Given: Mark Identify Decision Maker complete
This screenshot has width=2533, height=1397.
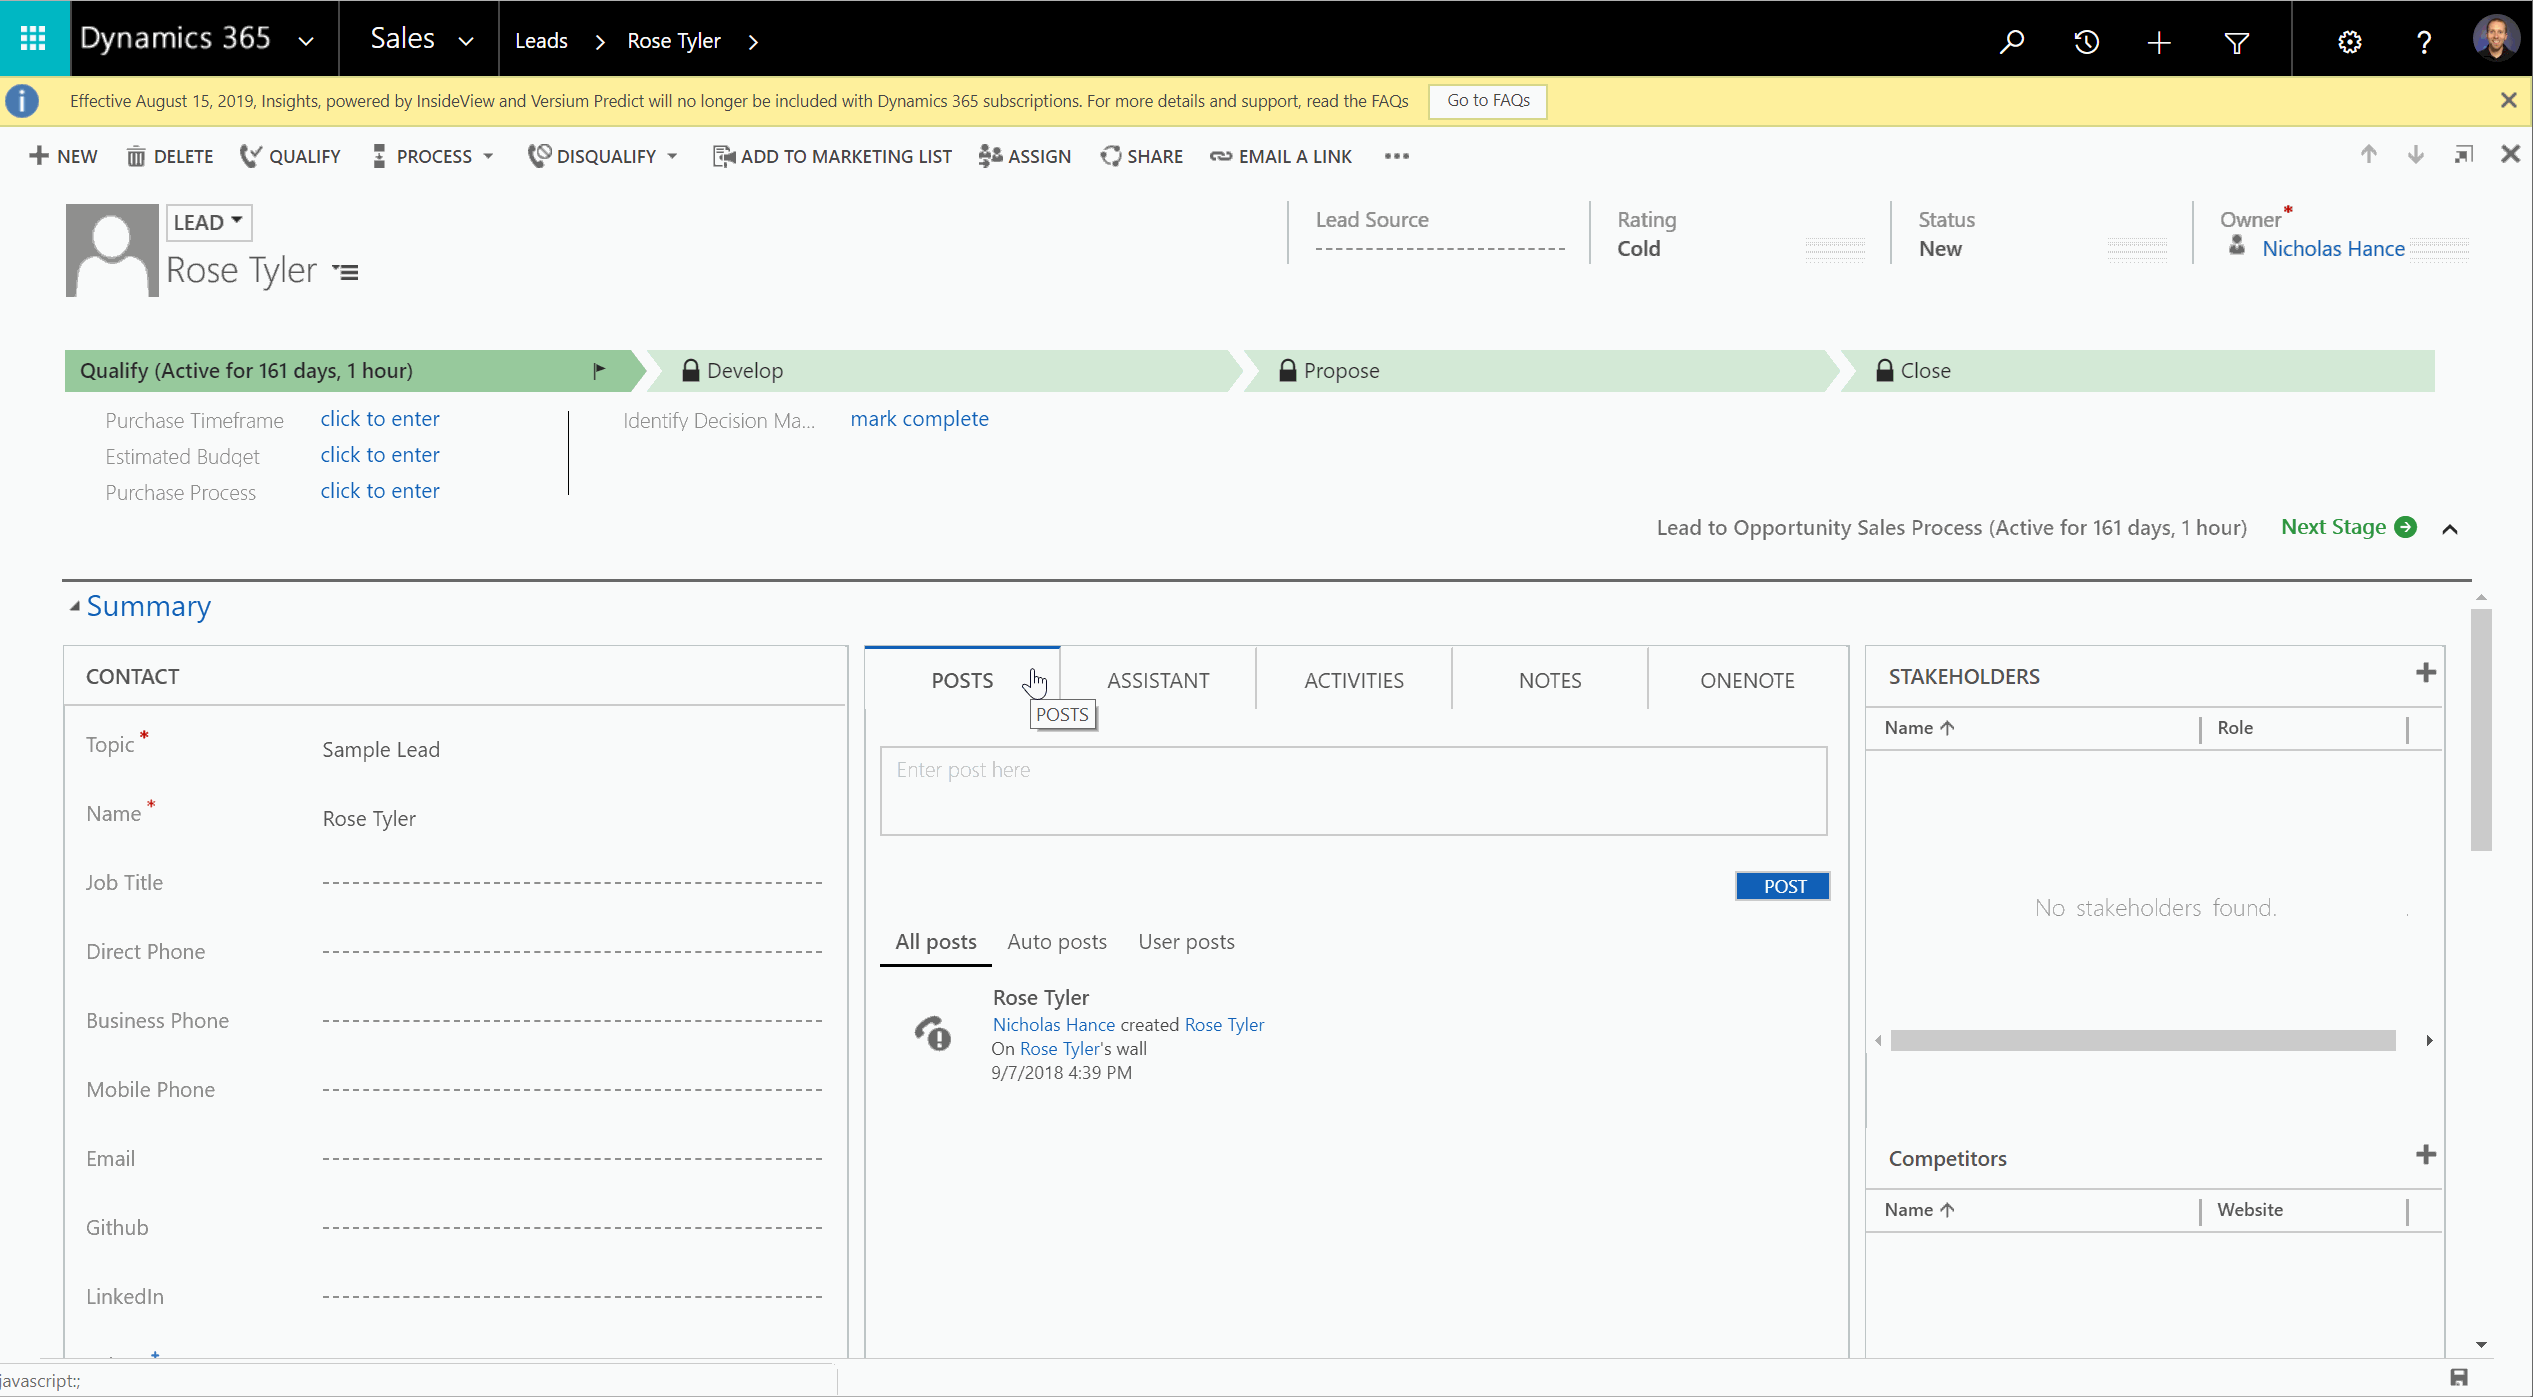Looking at the screenshot, I should pyautogui.click(x=919, y=419).
